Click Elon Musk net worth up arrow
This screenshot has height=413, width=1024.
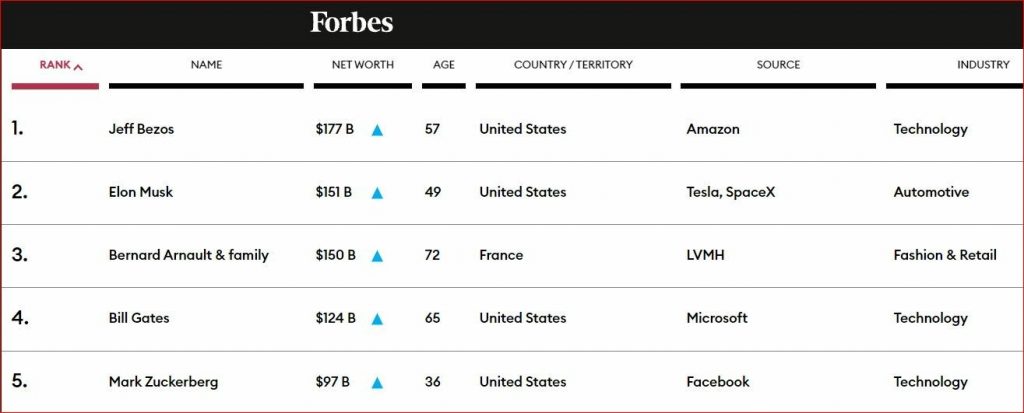(377, 193)
